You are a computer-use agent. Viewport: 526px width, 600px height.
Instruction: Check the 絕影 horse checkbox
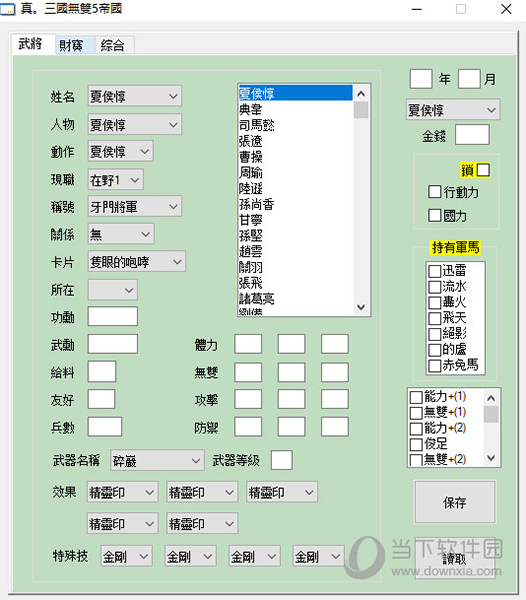point(435,334)
